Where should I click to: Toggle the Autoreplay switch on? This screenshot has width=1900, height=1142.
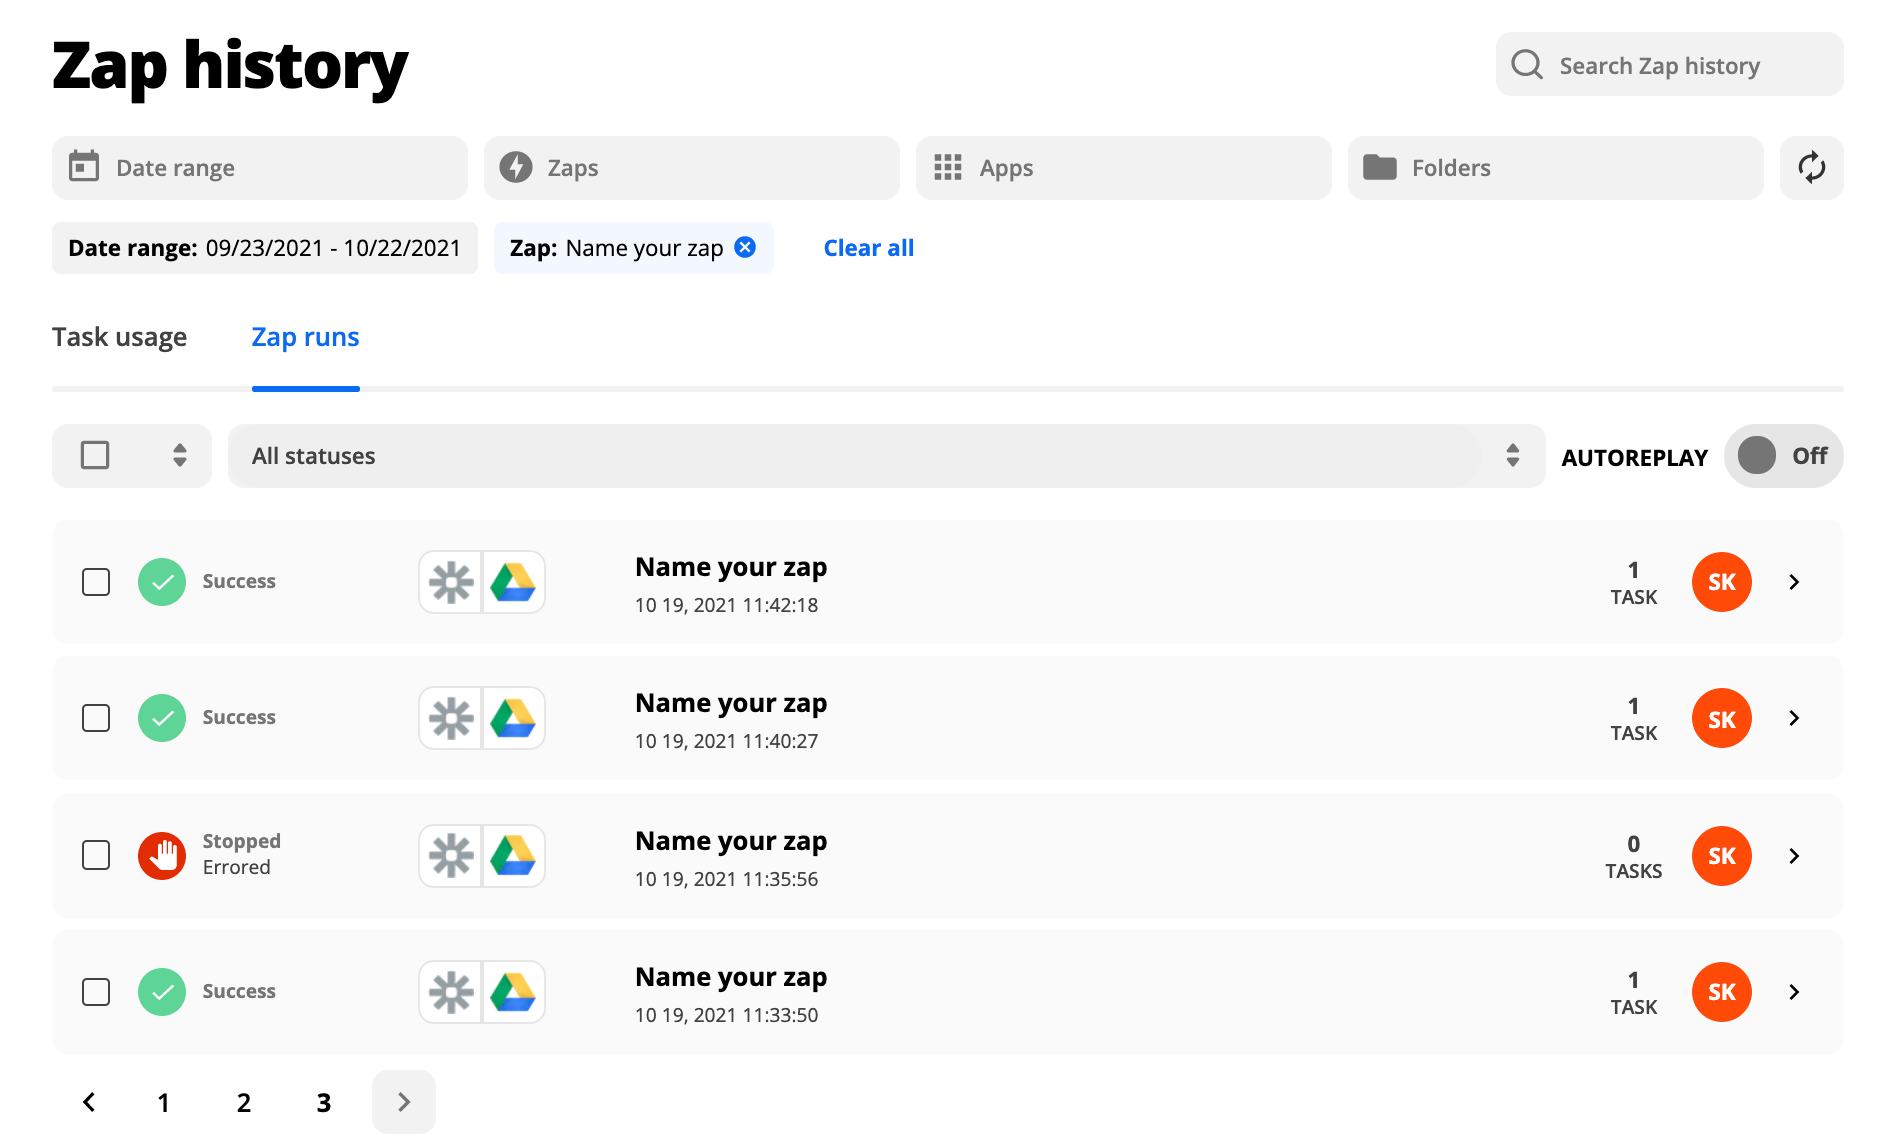[1783, 456]
